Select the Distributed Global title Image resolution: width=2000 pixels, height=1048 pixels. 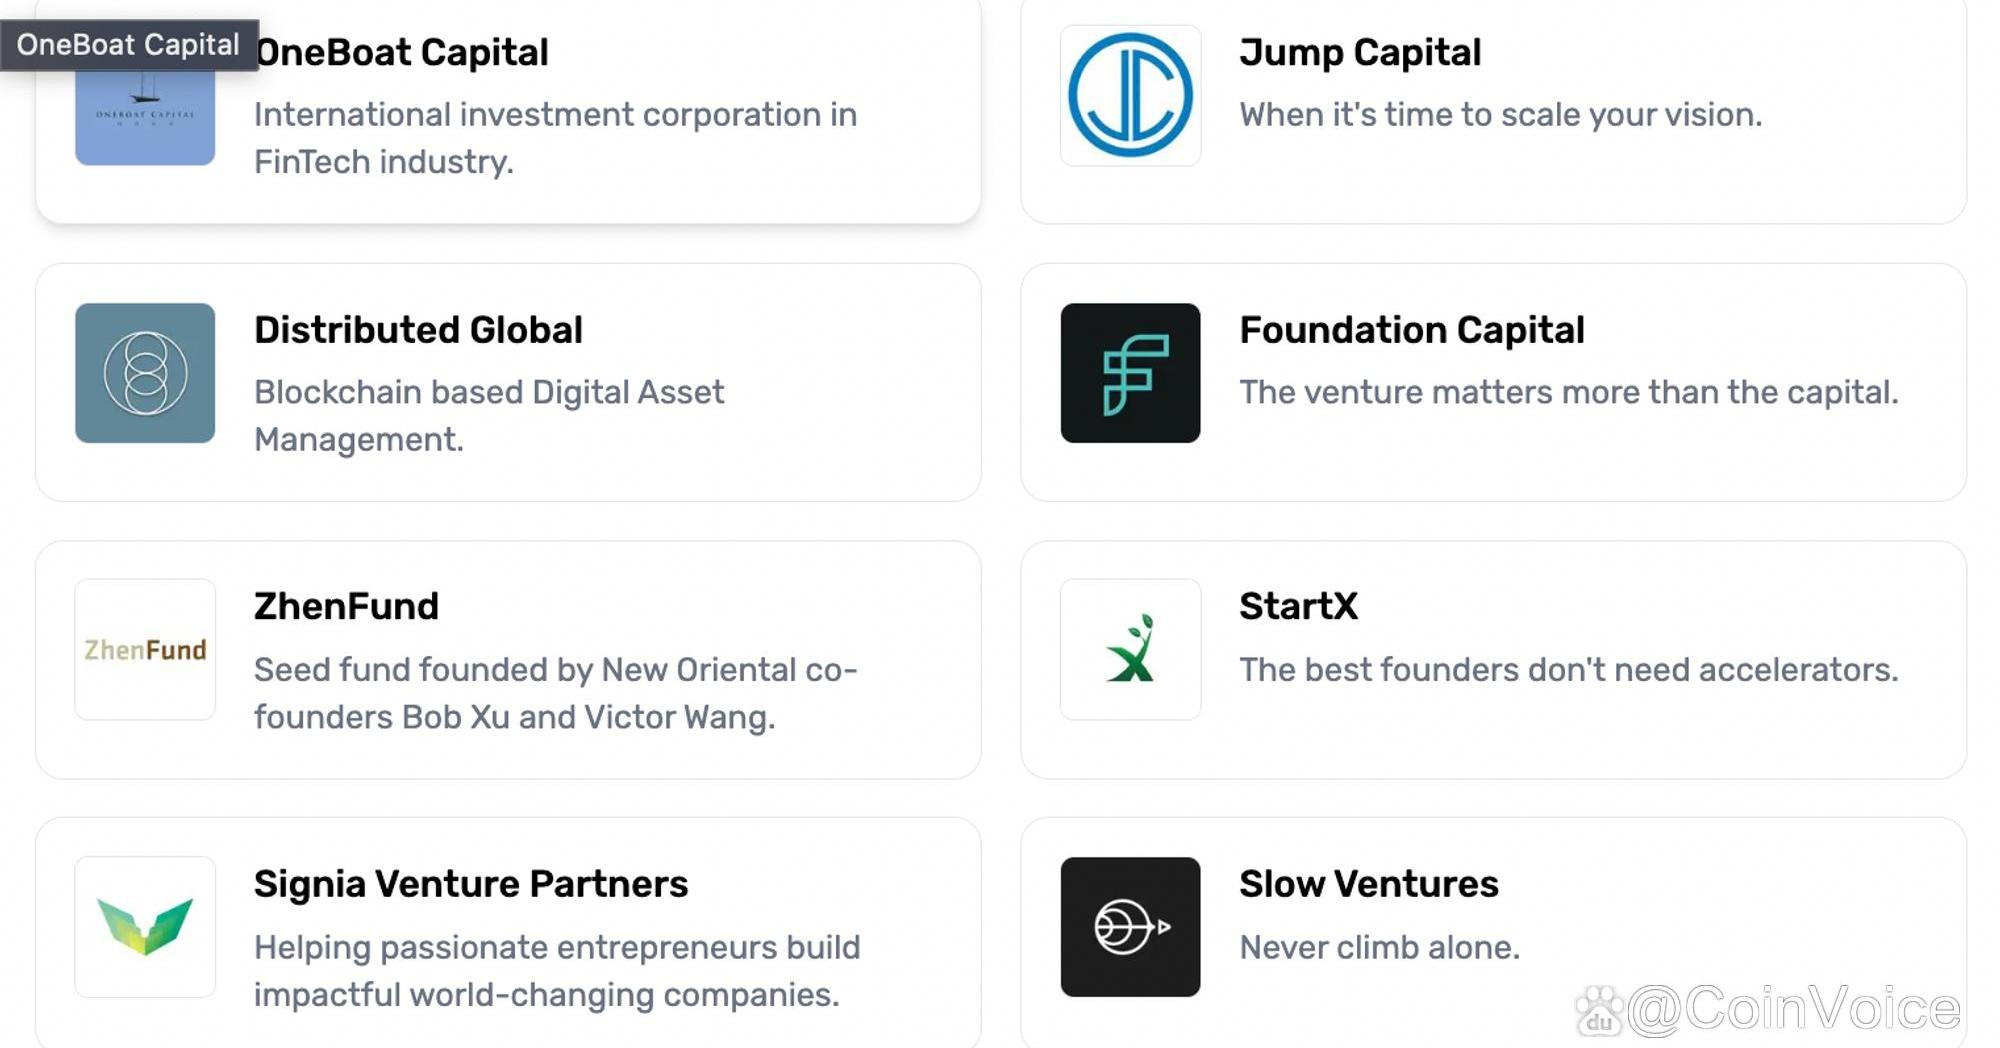click(418, 330)
